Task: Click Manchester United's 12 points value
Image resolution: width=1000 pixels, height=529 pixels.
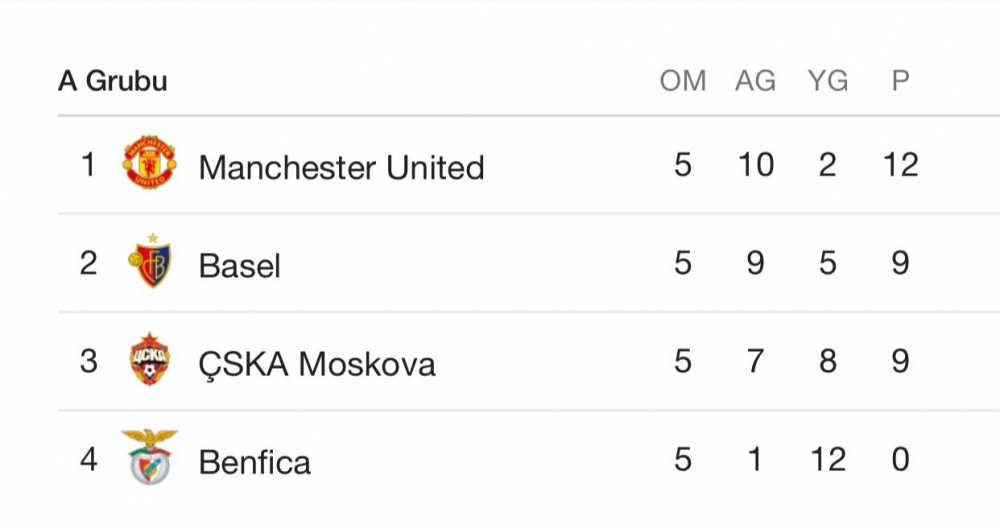Action: coord(900,165)
